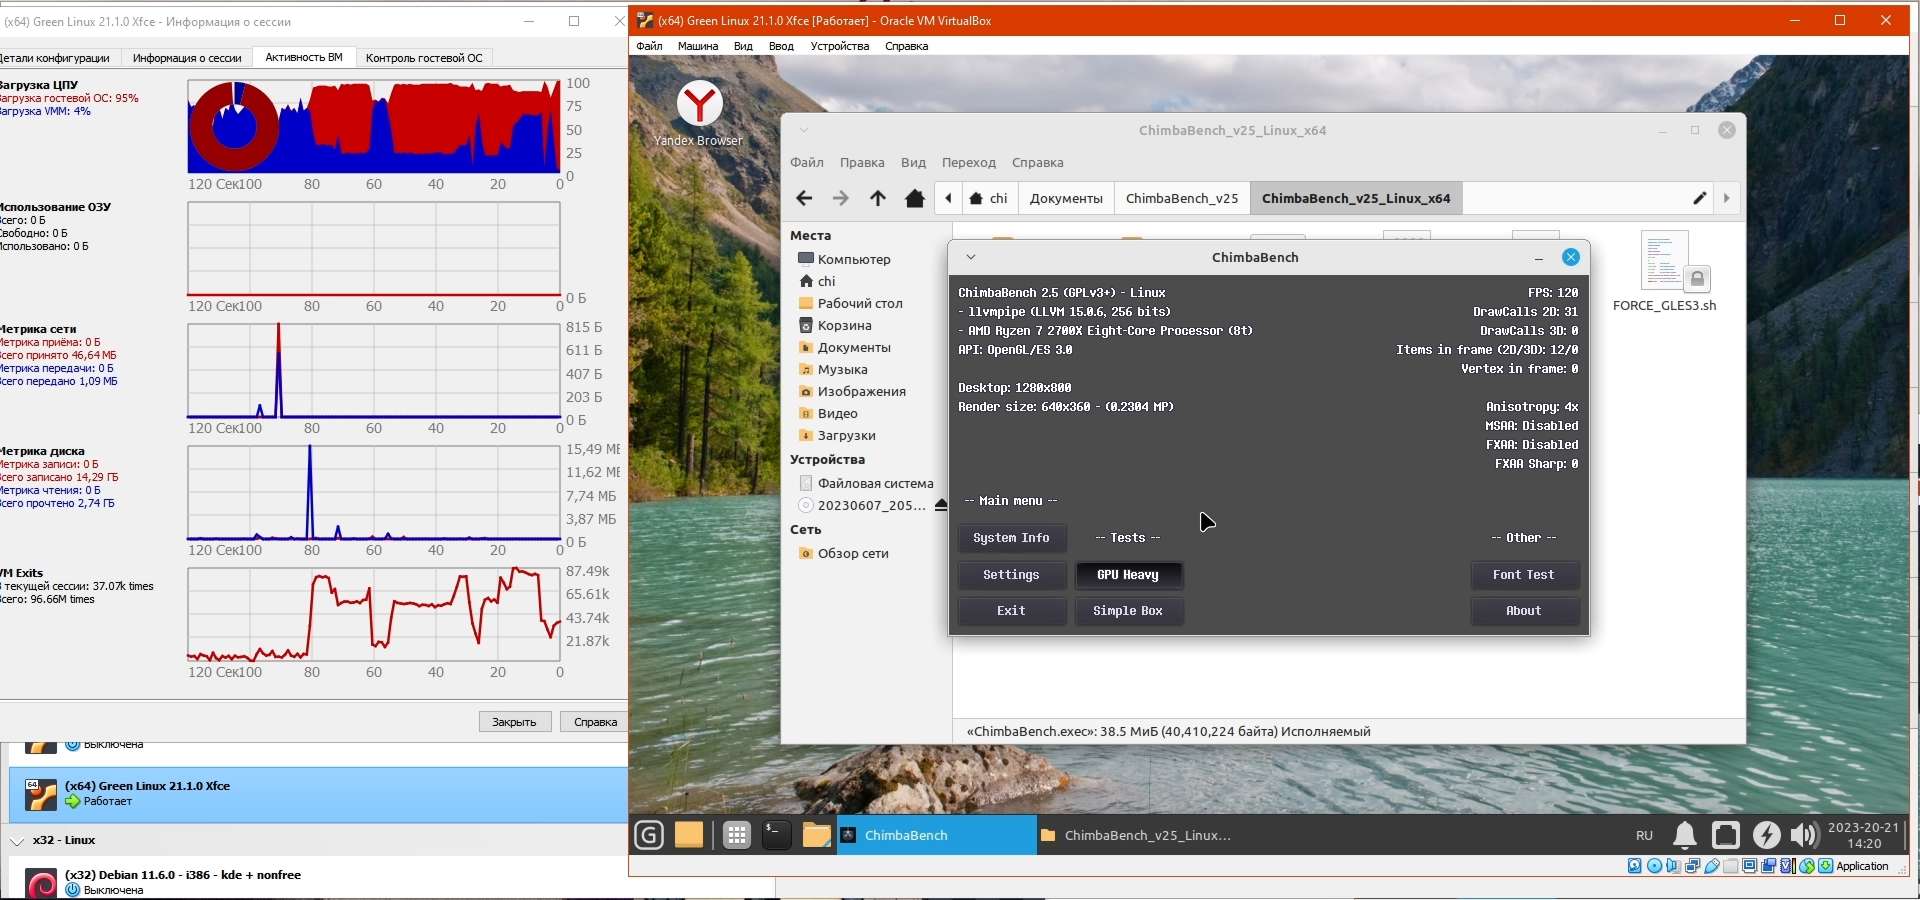The image size is (1920, 900).
Task: Go back in the file manager
Action: coord(804,198)
